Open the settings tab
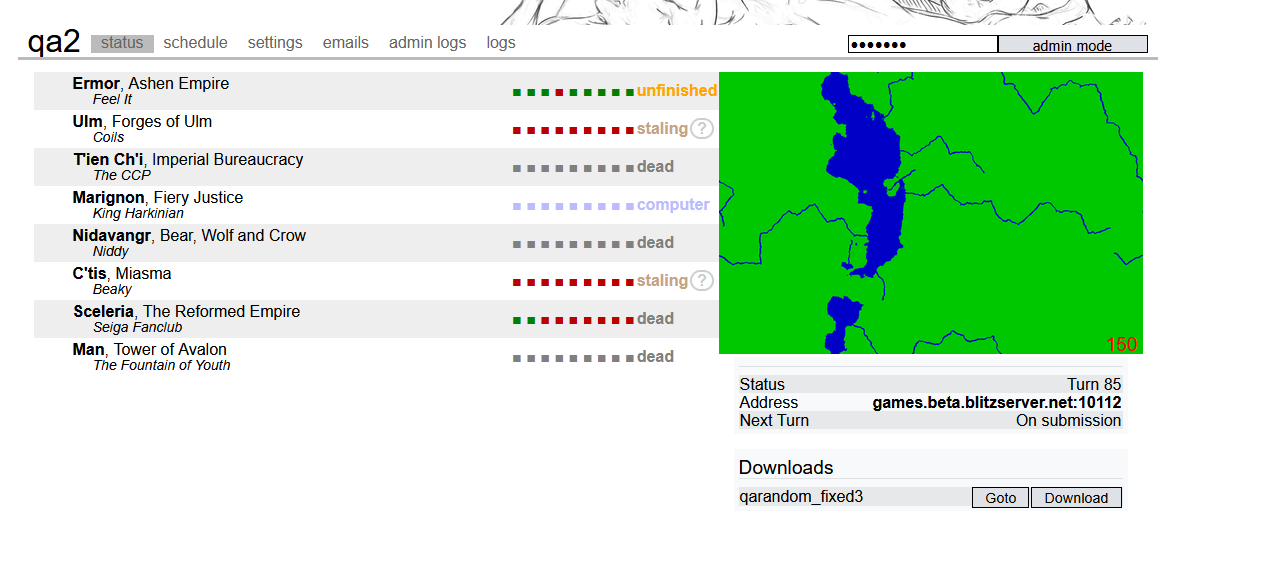 [275, 43]
